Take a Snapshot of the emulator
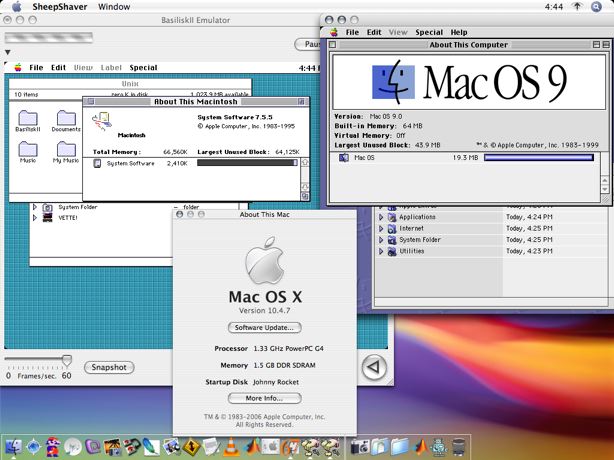Screen dimensions: 614x460 [x=109, y=367]
